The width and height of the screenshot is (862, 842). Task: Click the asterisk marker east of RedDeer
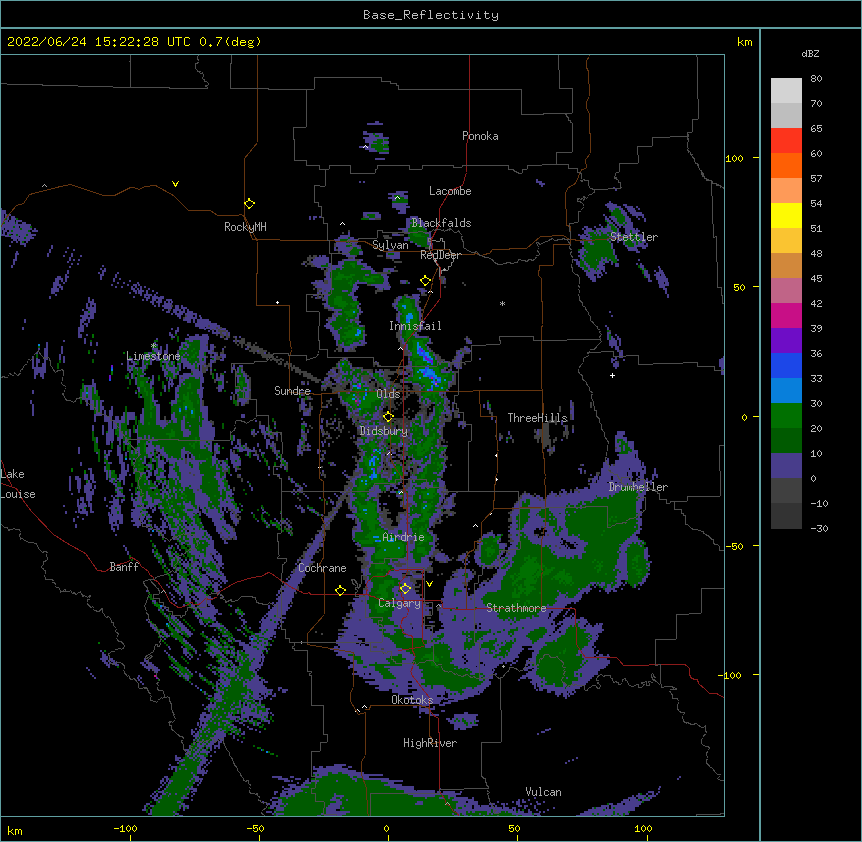point(502,303)
